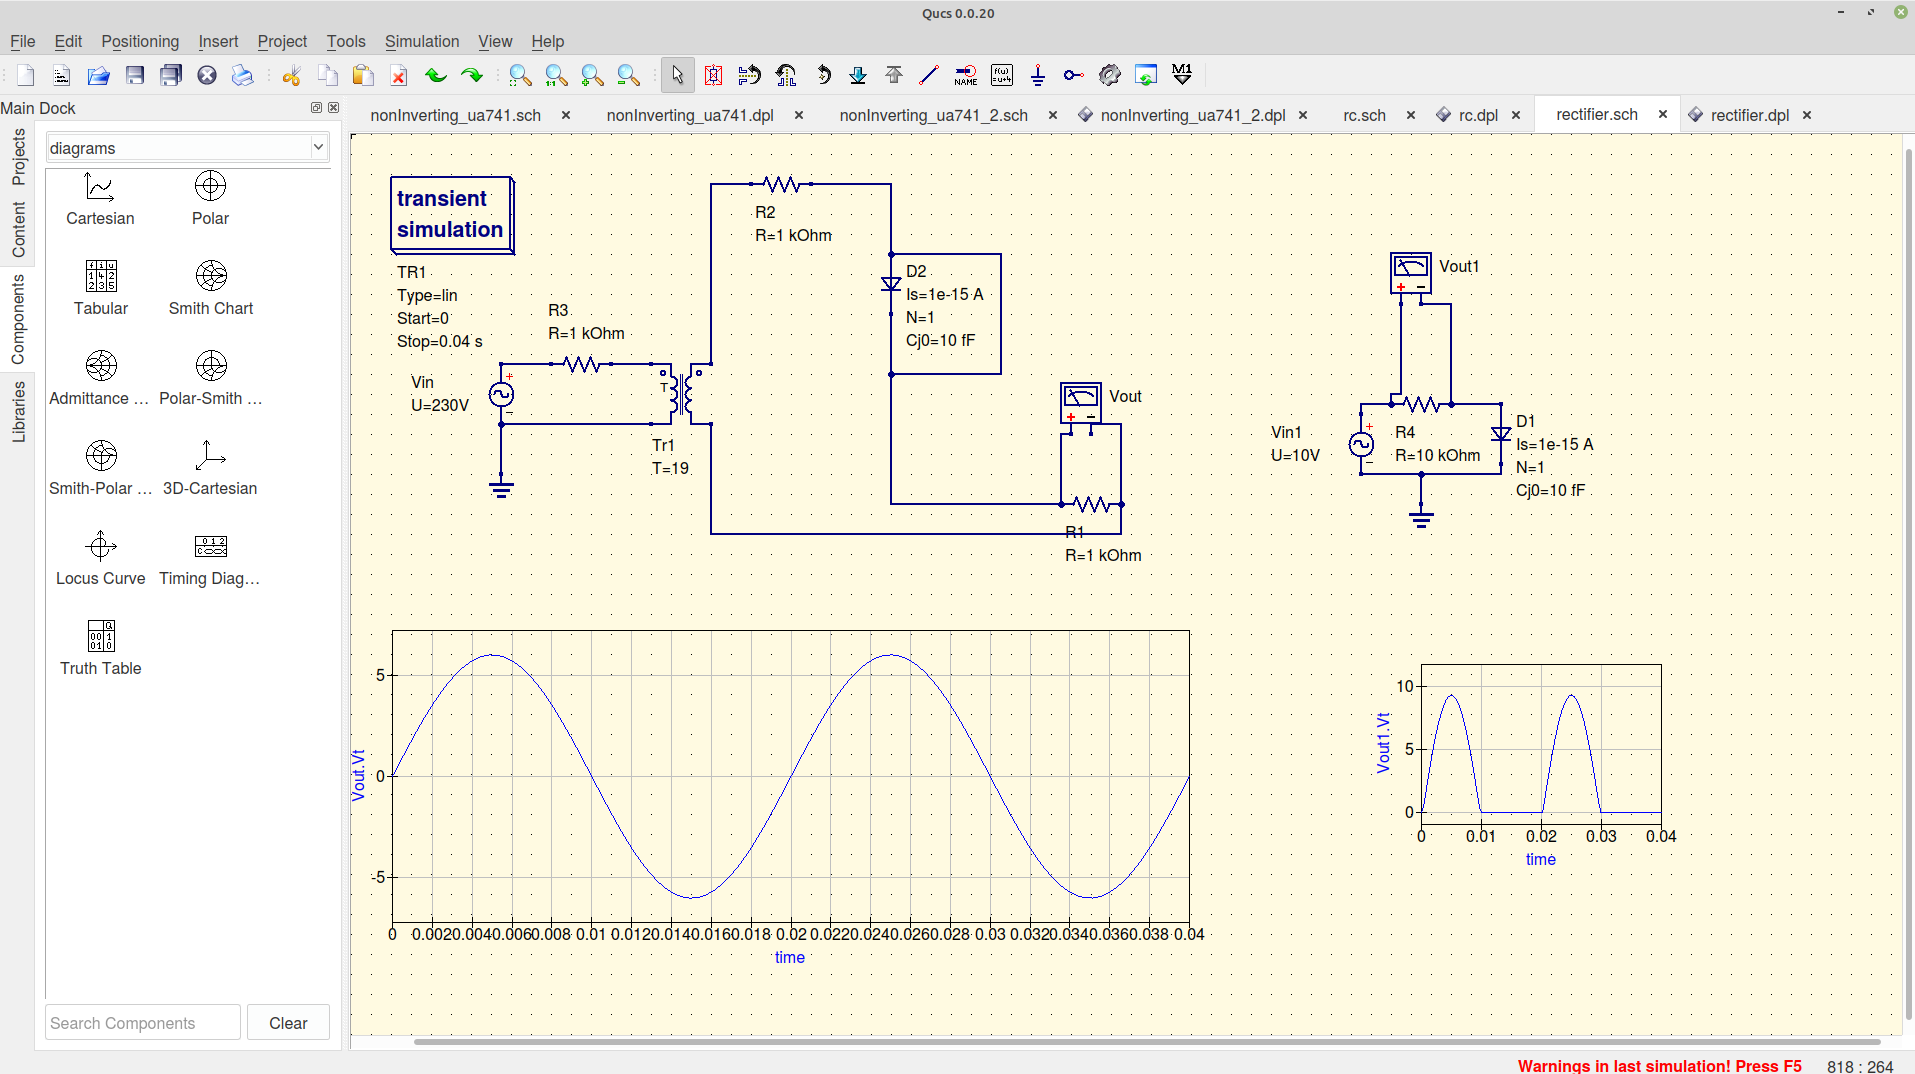
Task: Mirror selection about the Y axis
Action: [x=786, y=75]
